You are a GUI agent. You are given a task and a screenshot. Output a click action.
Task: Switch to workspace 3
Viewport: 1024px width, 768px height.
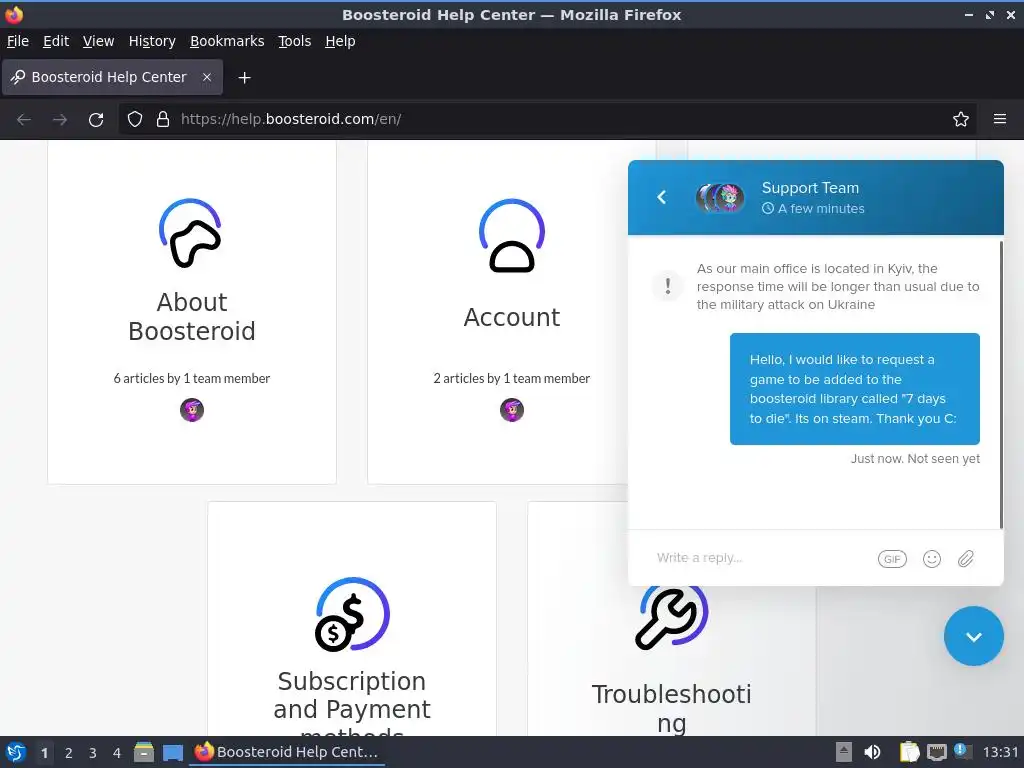coord(93,753)
